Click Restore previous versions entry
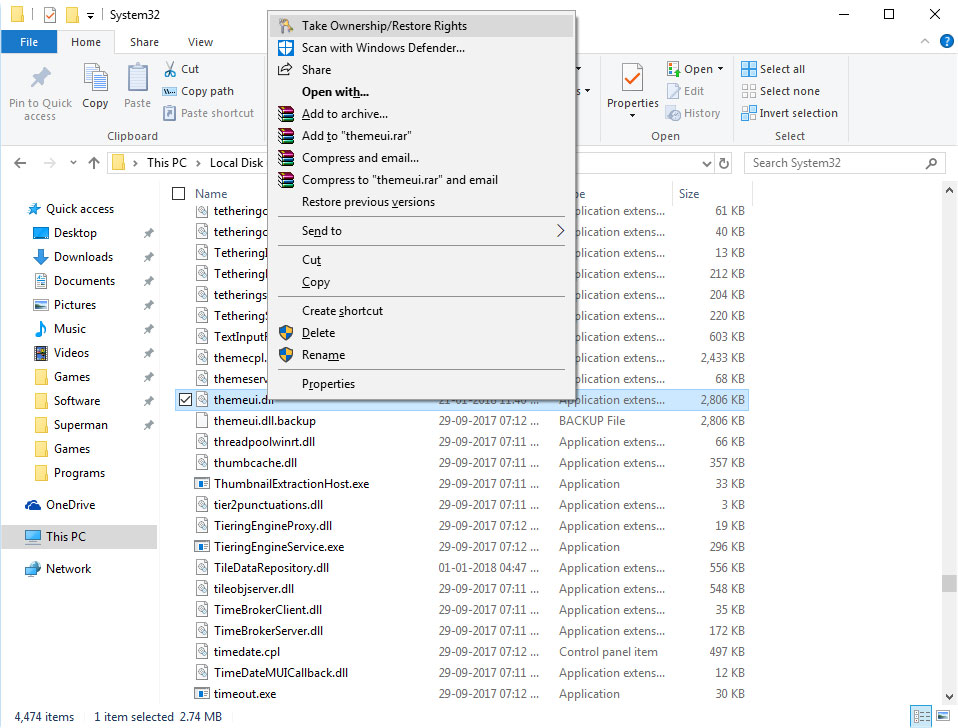Image resolution: width=958 pixels, height=728 pixels. 421,202
